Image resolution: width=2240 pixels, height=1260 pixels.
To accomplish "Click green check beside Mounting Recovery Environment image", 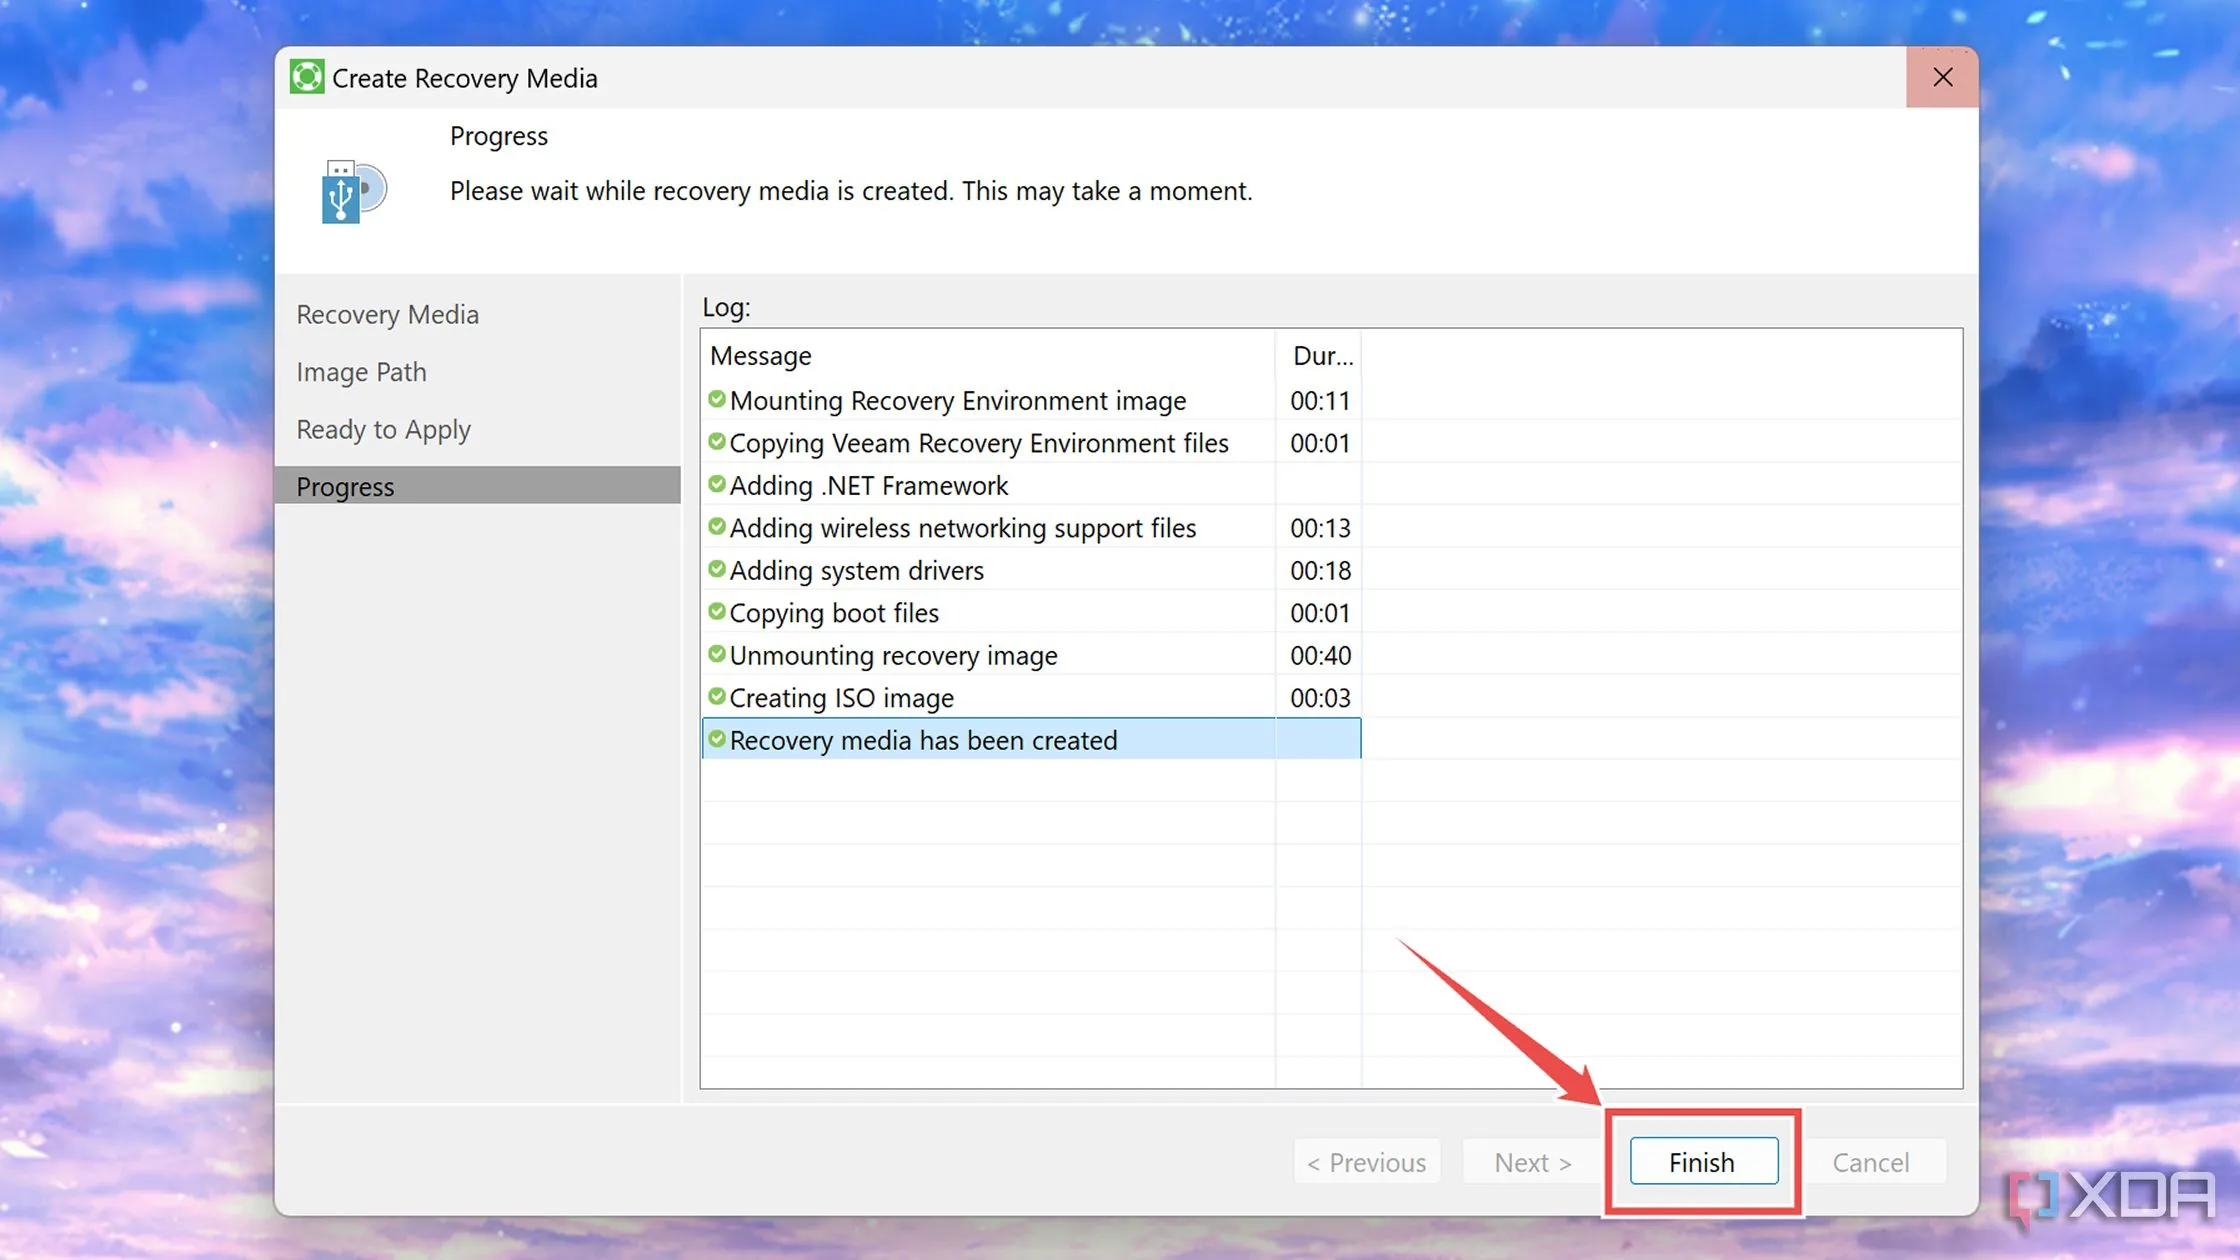I will (x=717, y=400).
